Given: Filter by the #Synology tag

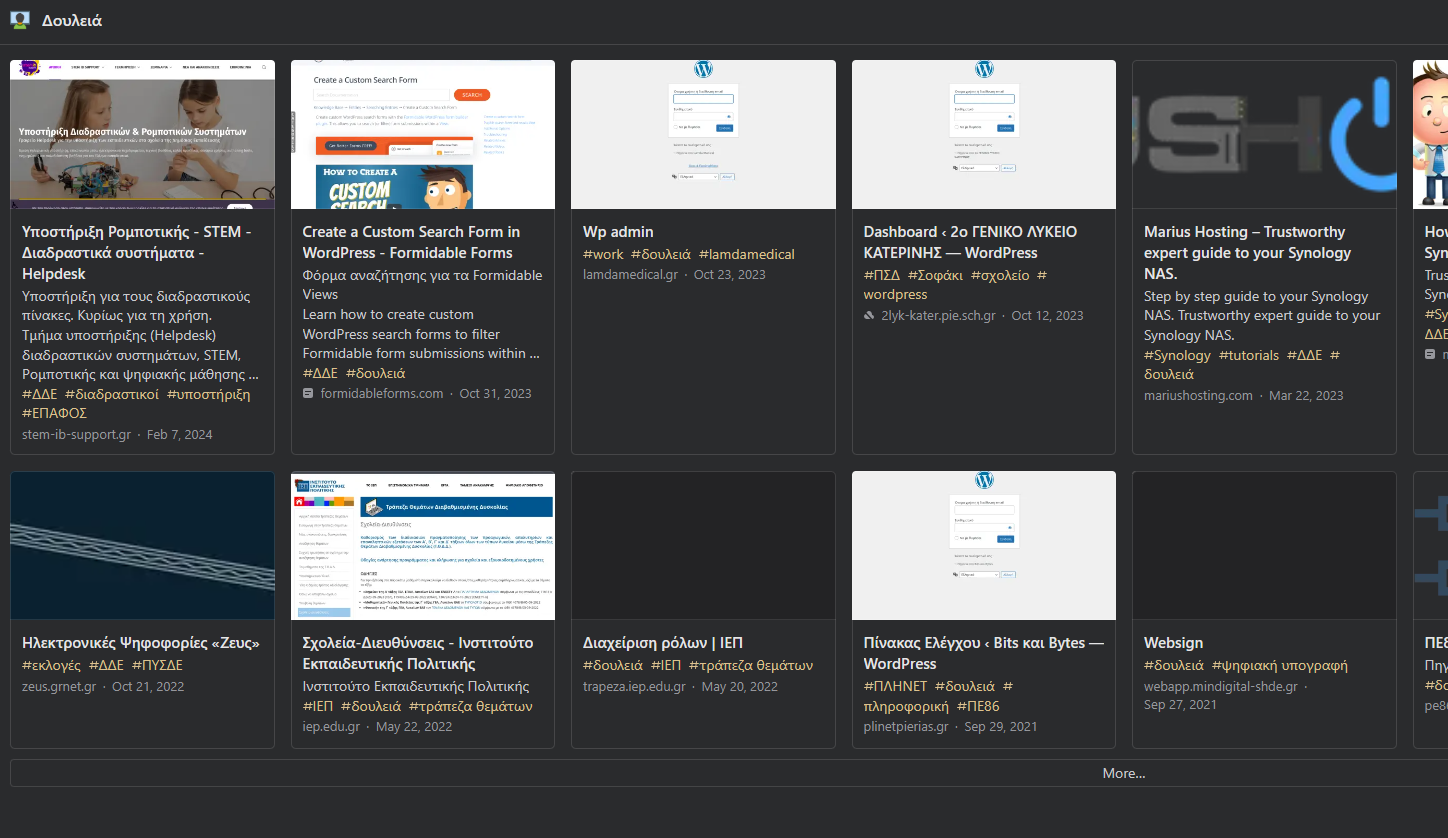Looking at the screenshot, I should click(1177, 355).
